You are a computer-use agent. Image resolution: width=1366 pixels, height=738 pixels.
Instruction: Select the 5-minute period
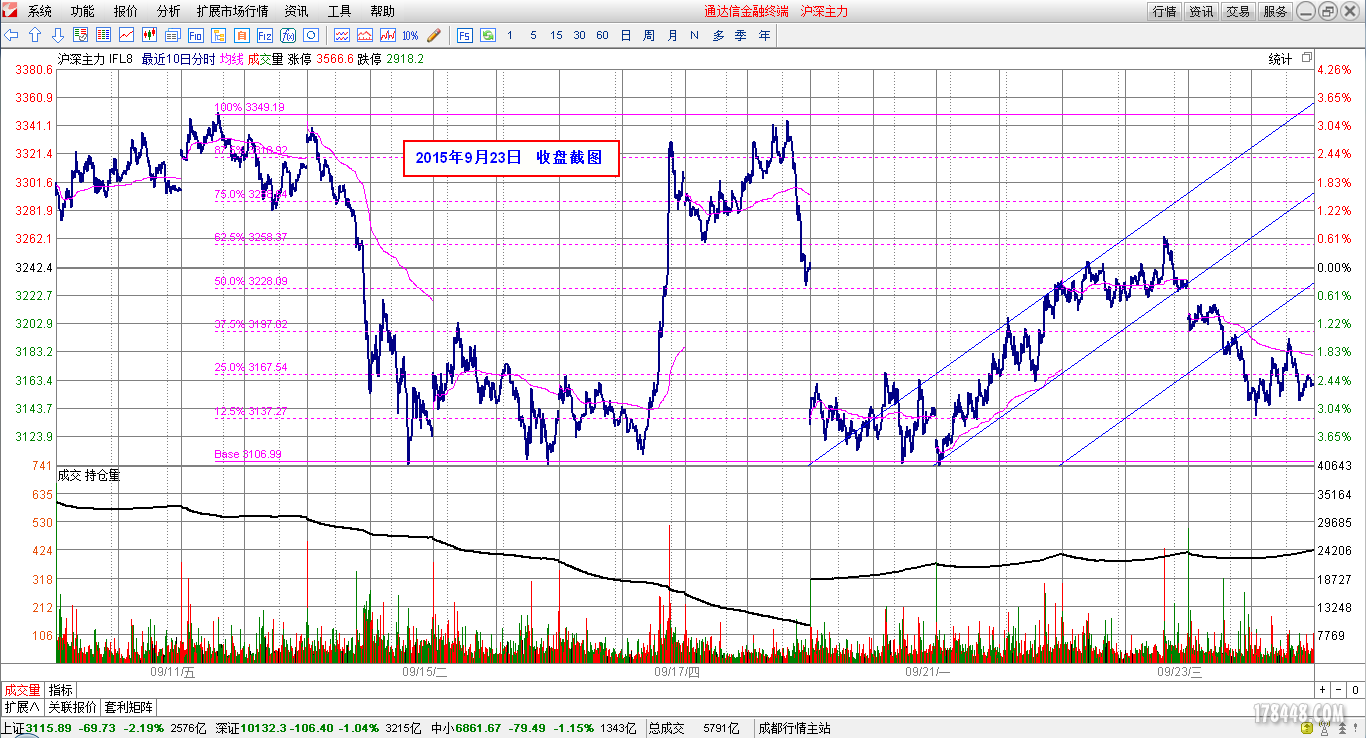[533, 35]
